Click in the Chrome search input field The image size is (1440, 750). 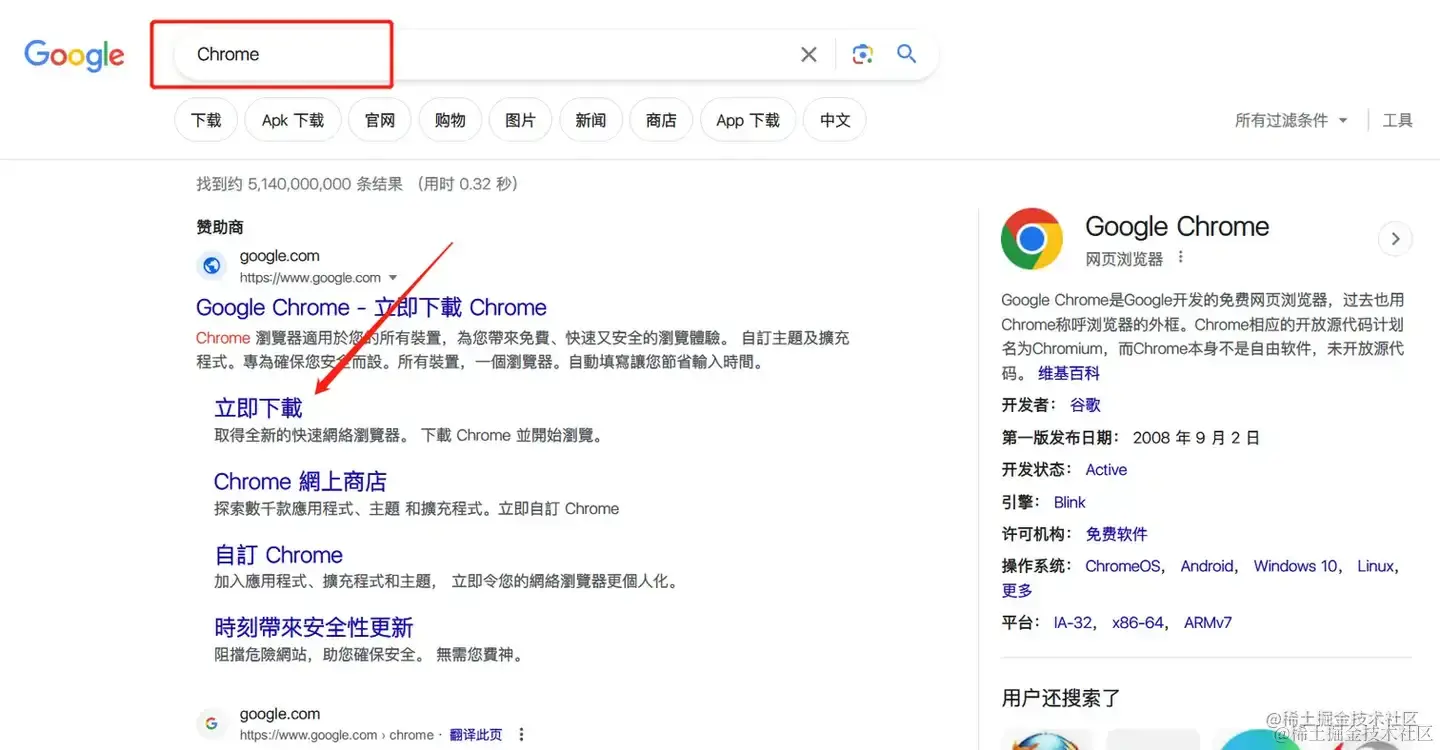(x=490, y=54)
